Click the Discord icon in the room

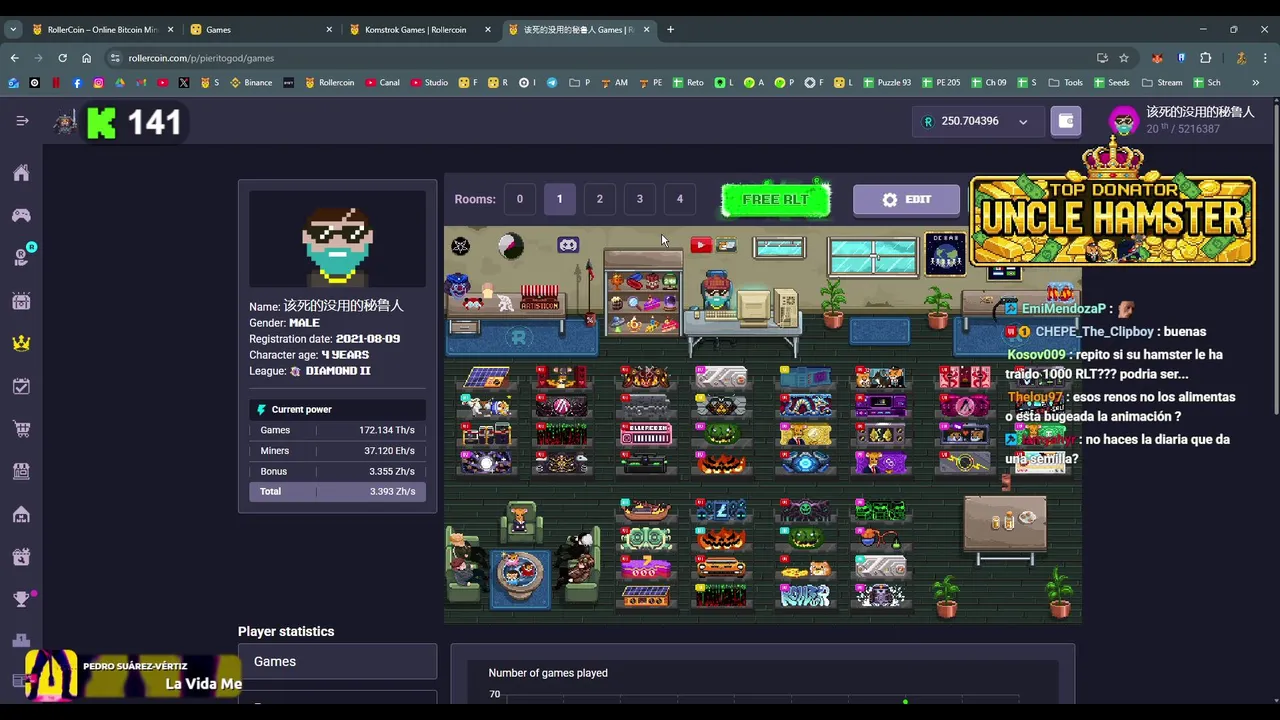point(568,244)
